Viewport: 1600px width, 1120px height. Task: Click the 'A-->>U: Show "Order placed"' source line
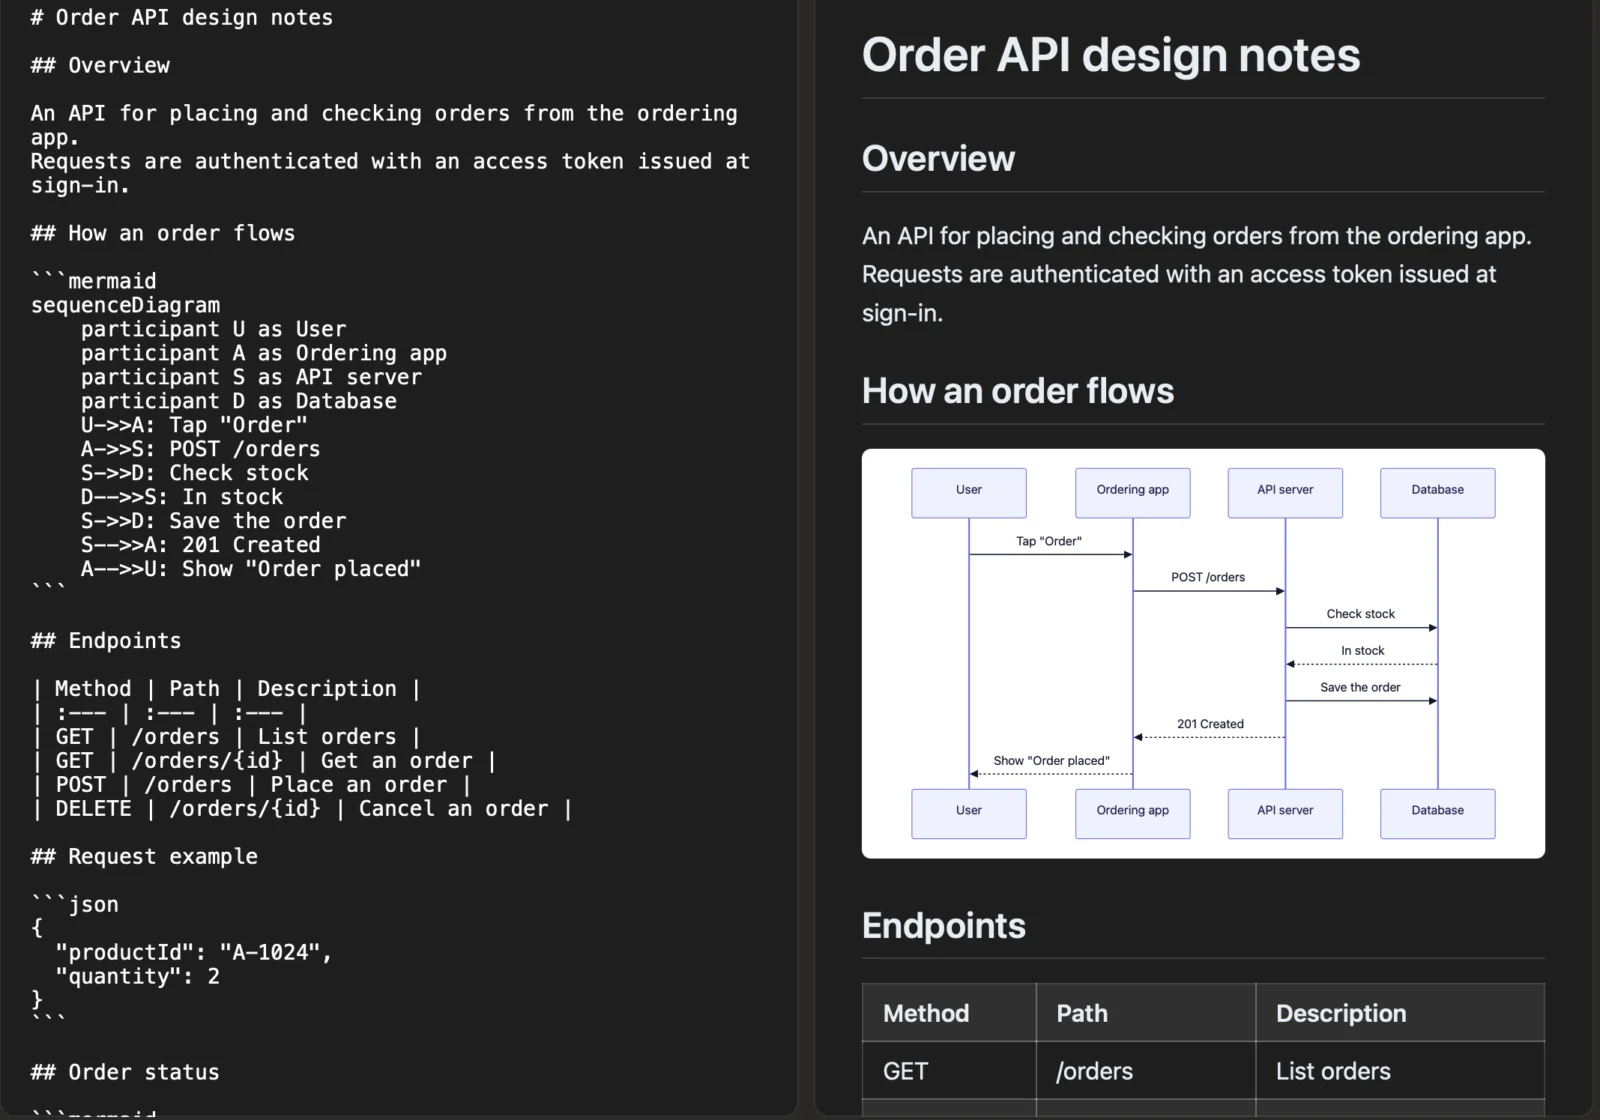point(251,569)
